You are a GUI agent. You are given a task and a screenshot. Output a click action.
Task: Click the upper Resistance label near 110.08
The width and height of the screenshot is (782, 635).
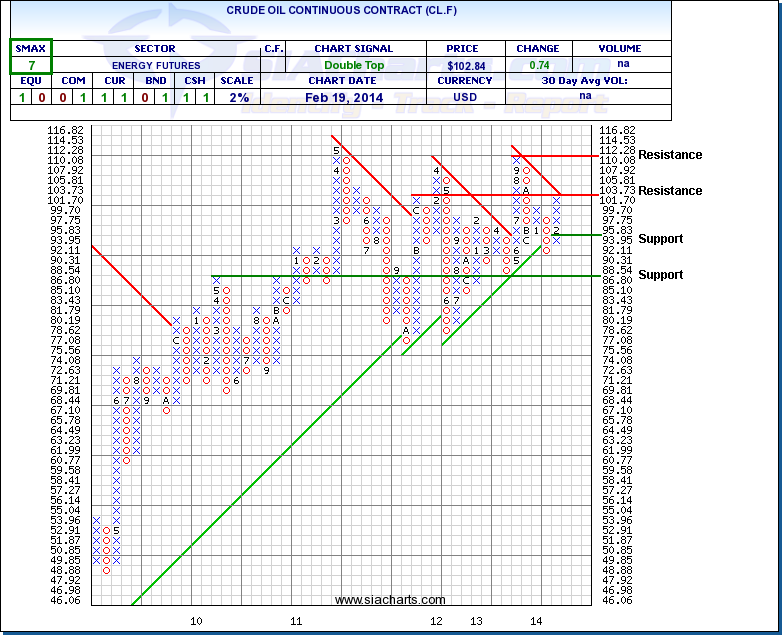[x=670, y=155]
